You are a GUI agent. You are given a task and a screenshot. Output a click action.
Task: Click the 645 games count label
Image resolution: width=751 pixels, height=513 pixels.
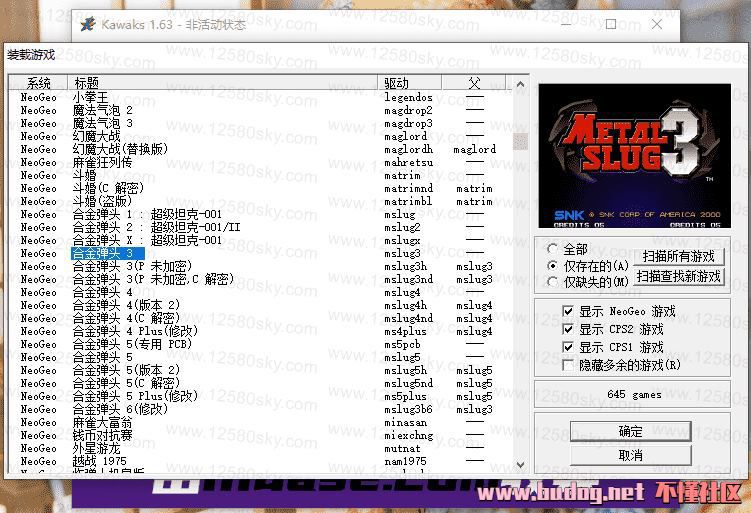tap(634, 395)
